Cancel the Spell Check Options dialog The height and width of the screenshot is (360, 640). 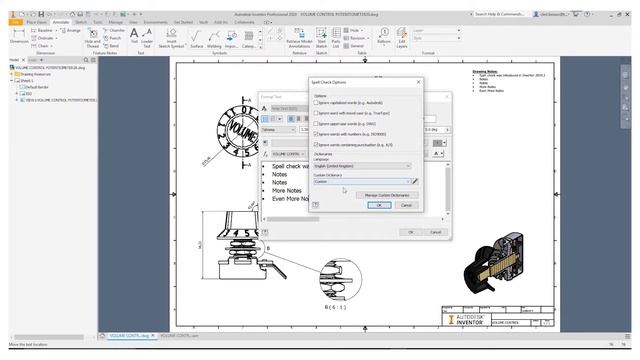coord(407,205)
